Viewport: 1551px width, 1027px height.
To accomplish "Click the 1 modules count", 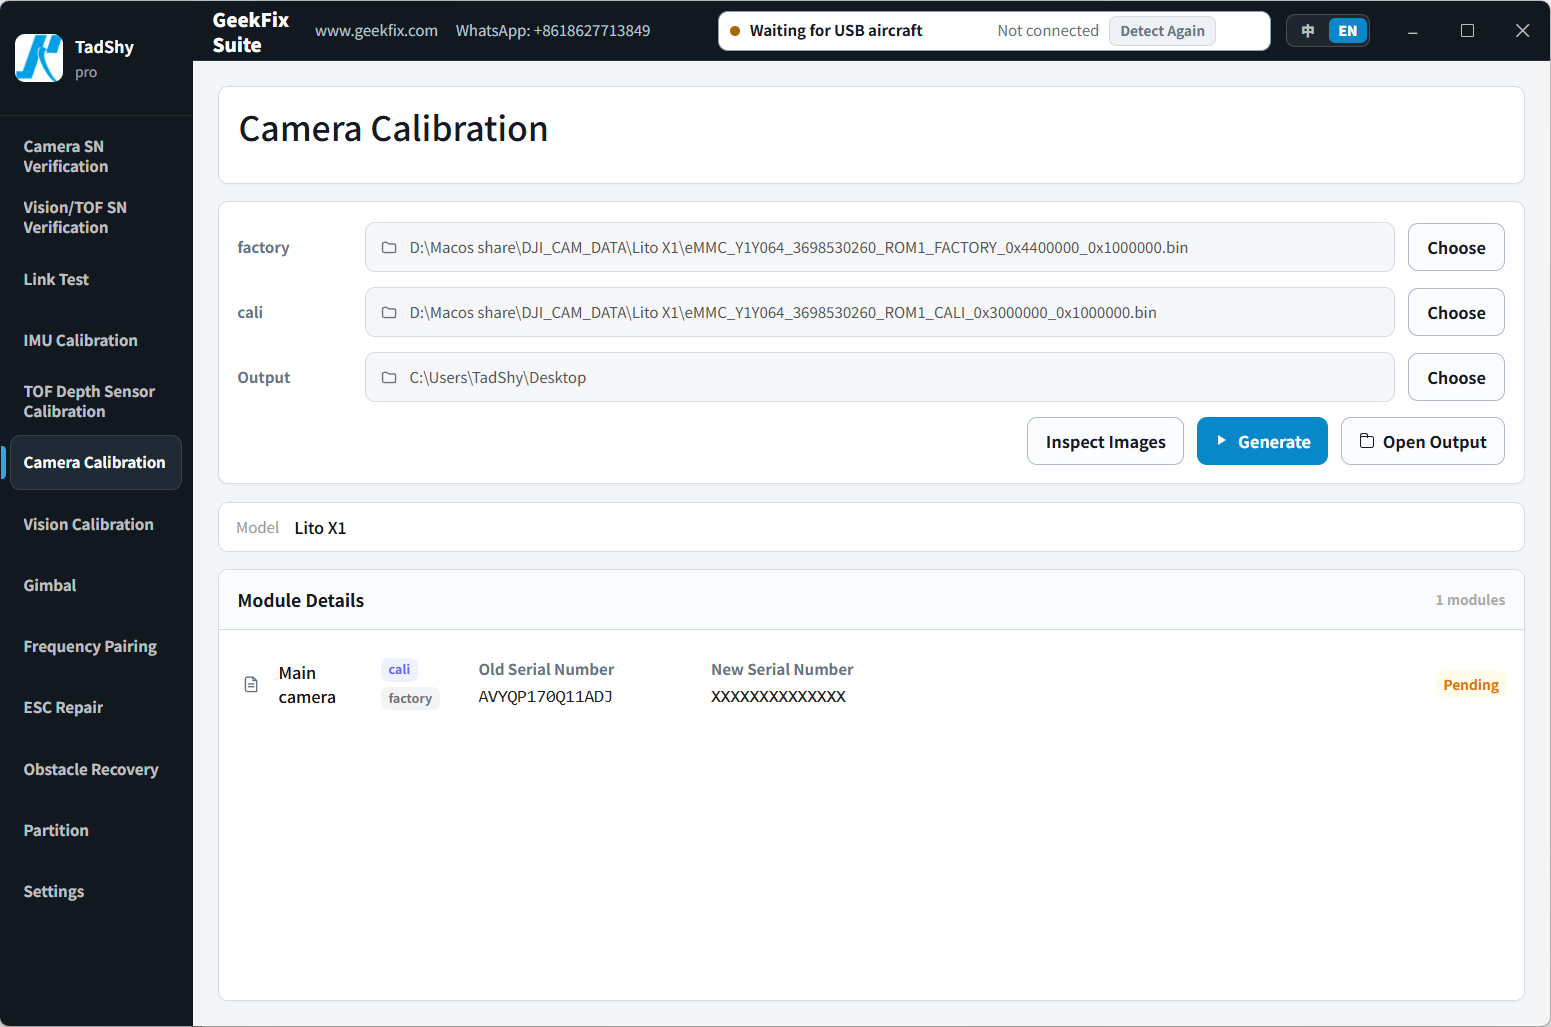I will [x=1470, y=600].
